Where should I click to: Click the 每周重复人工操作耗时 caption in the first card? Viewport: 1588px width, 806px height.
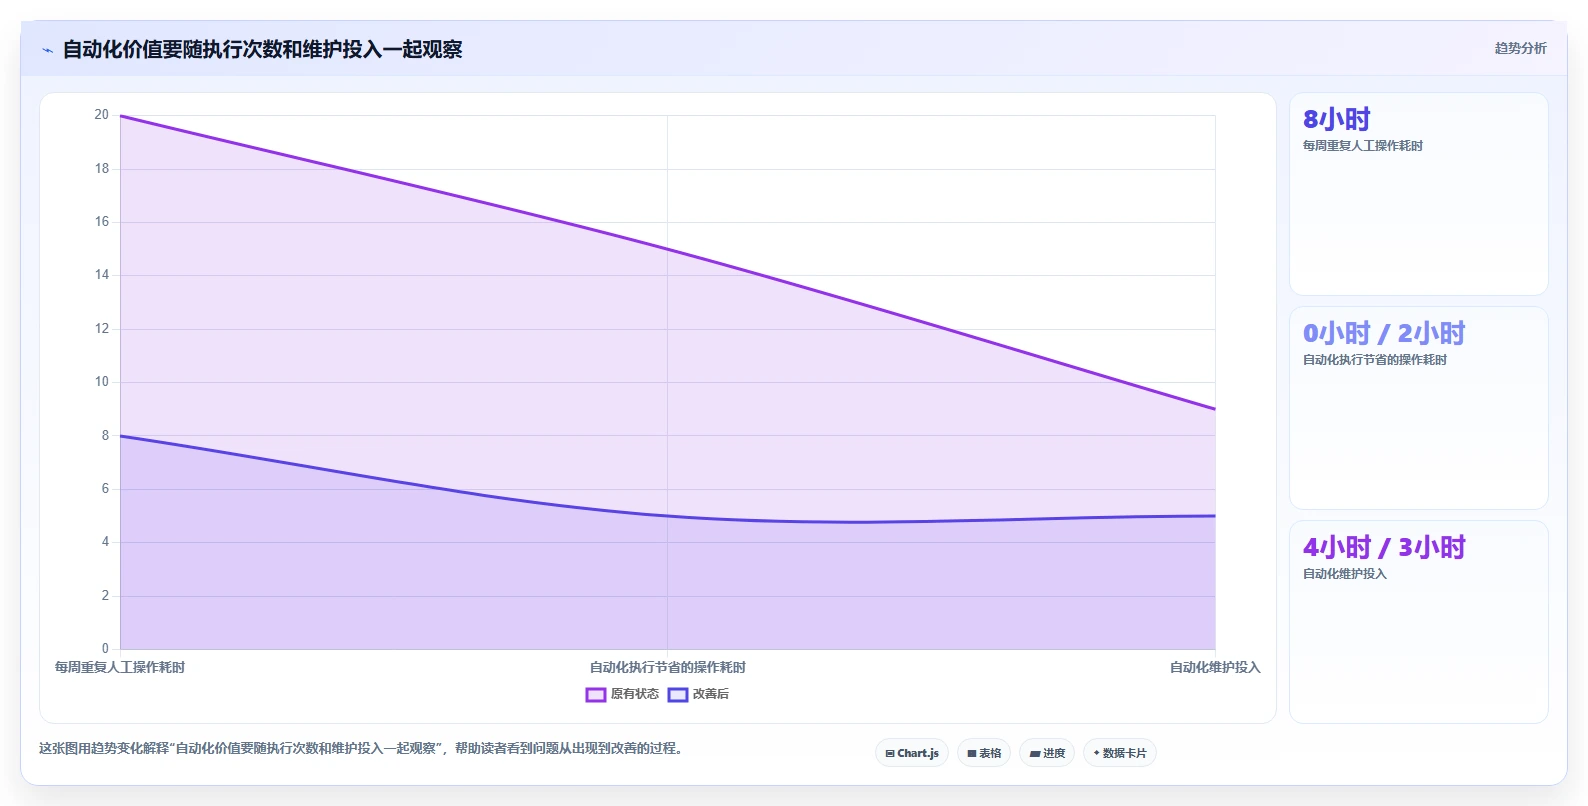(x=1362, y=146)
